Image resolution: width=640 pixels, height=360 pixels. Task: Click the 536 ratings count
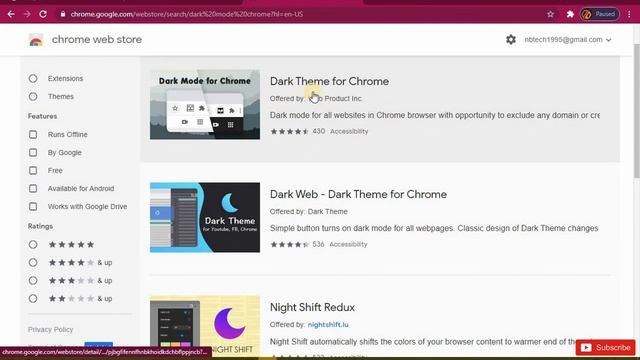pyautogui.click(x=318, y=244)
